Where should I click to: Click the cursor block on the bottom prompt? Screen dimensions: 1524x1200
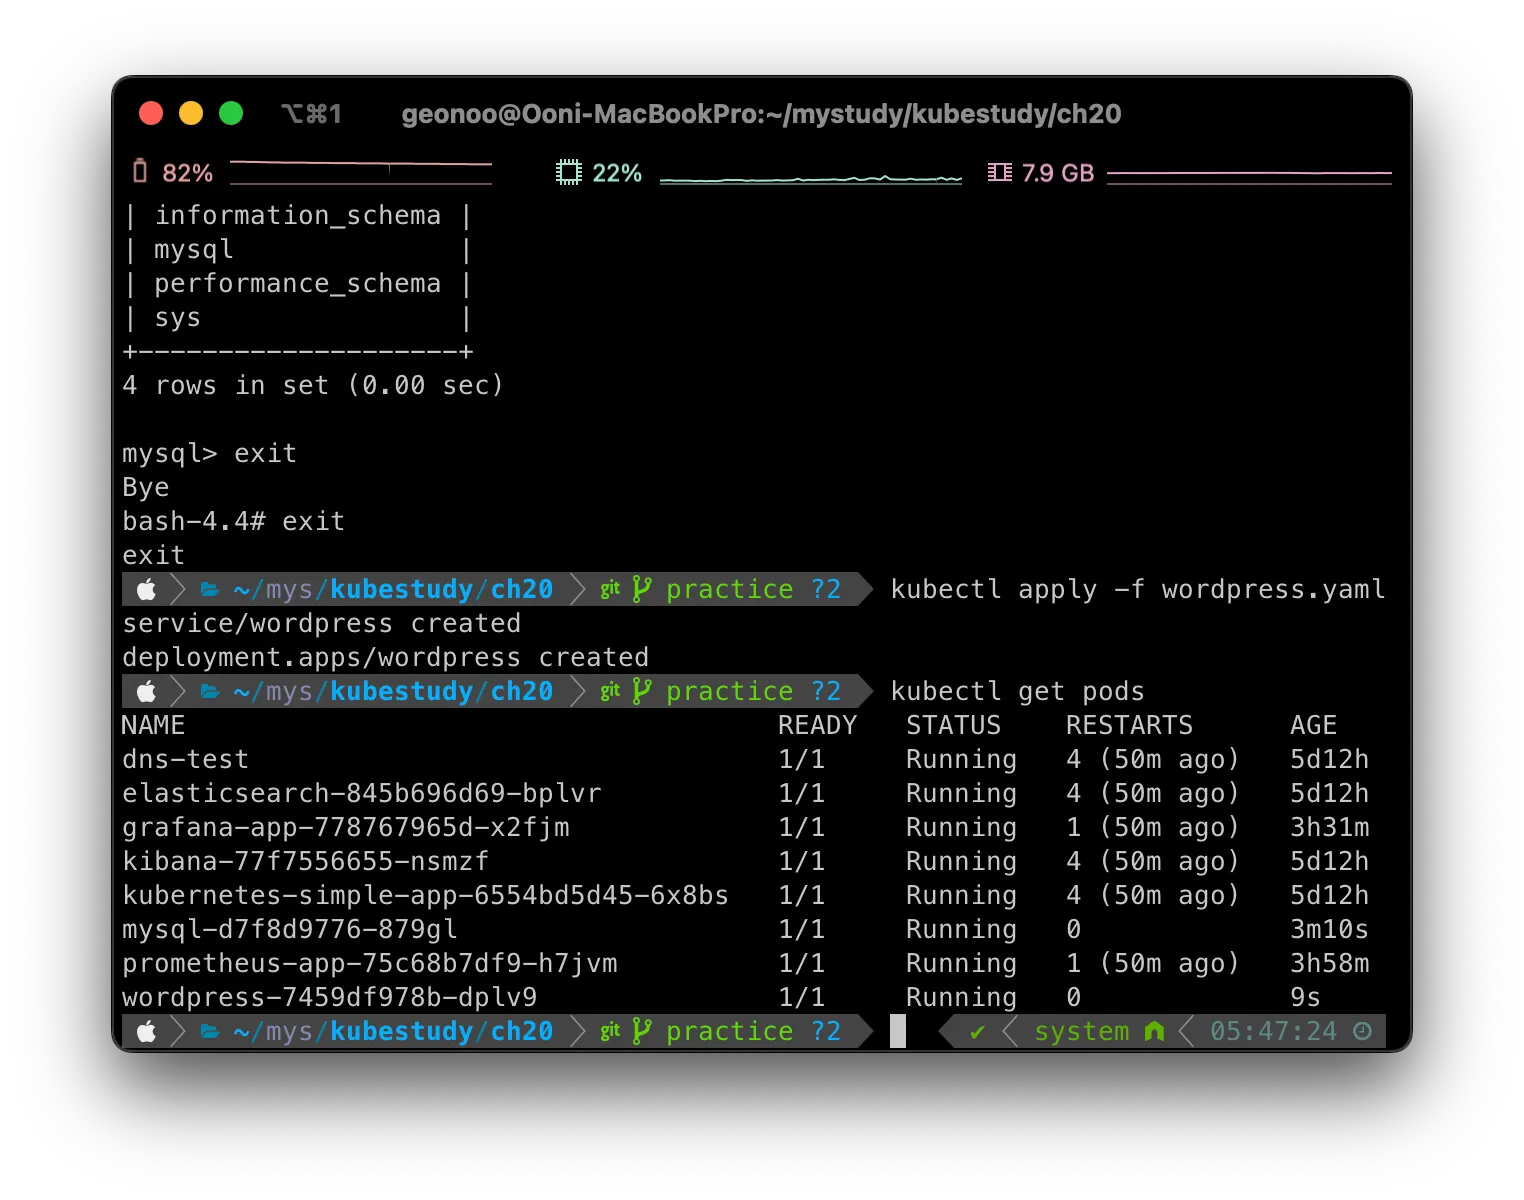[898, 1031]
